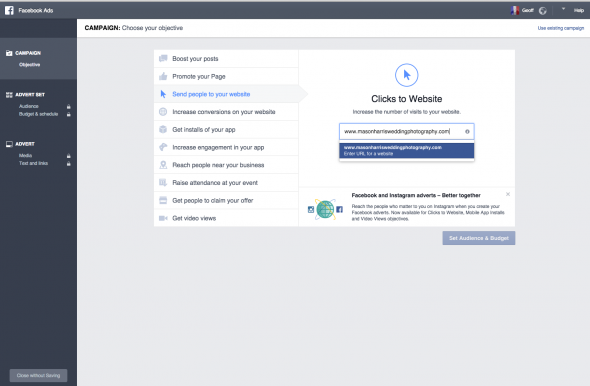
Task: Click the Get video views camera icon
Action: pos(163,218)
